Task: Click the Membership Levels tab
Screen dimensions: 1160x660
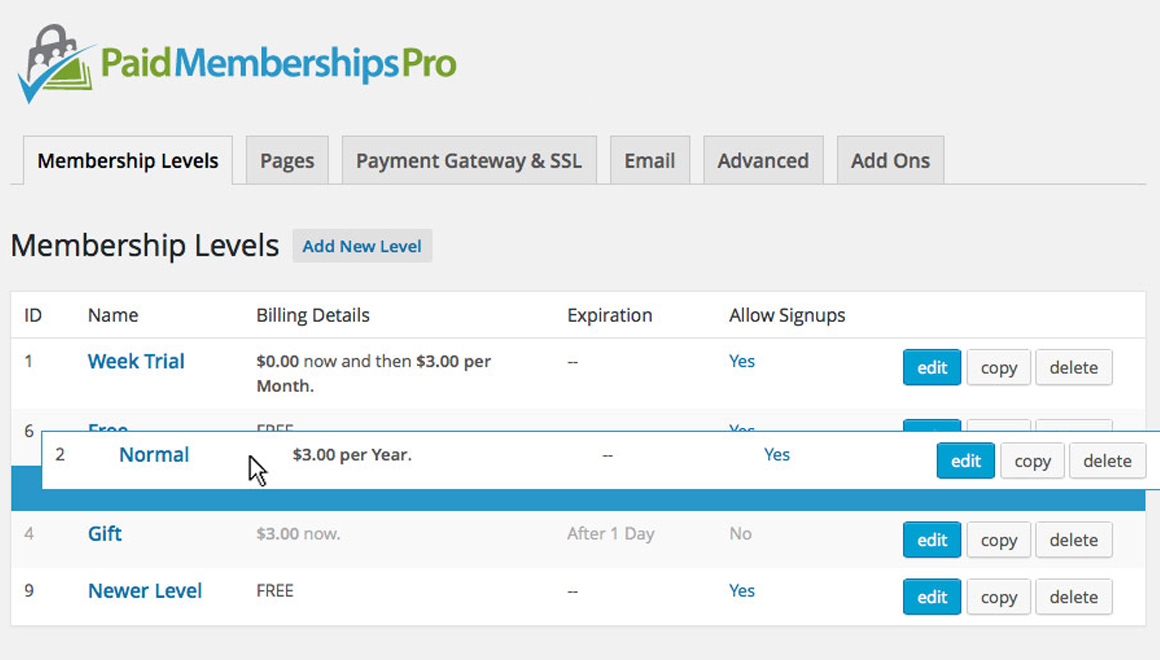Action: 128,161
